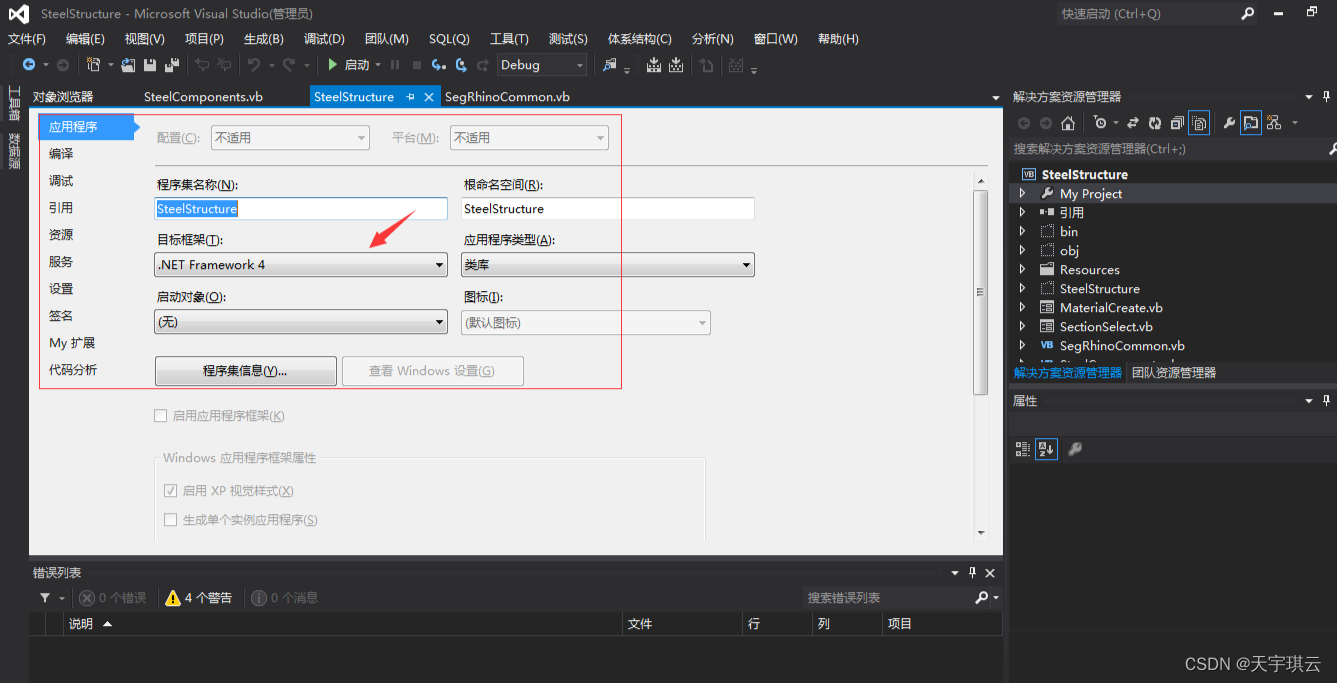Expand the Resources folder node

pos(1022,270)
